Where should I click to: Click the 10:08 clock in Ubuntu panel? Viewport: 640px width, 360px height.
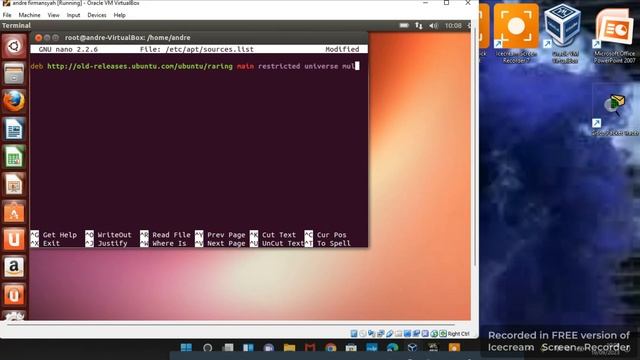tap(453, 25)
